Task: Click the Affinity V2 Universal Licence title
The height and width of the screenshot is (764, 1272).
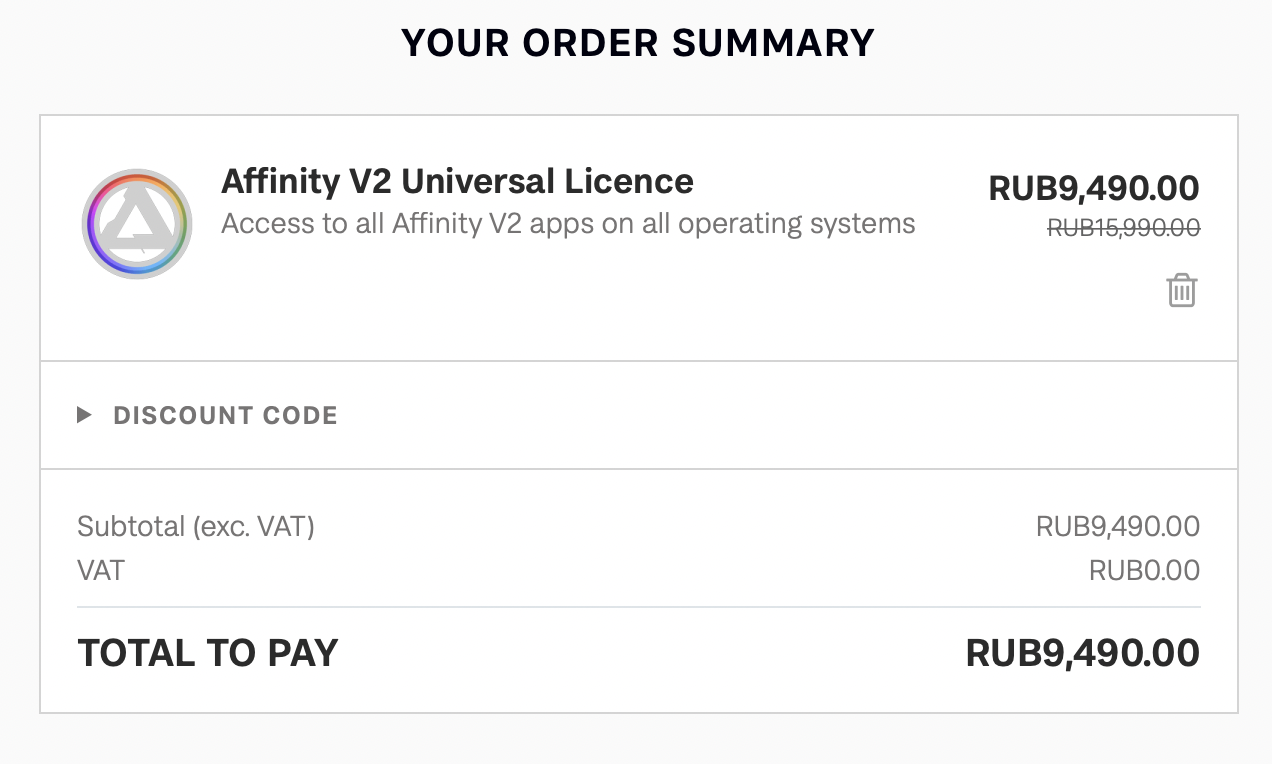Action: (457, 181)
